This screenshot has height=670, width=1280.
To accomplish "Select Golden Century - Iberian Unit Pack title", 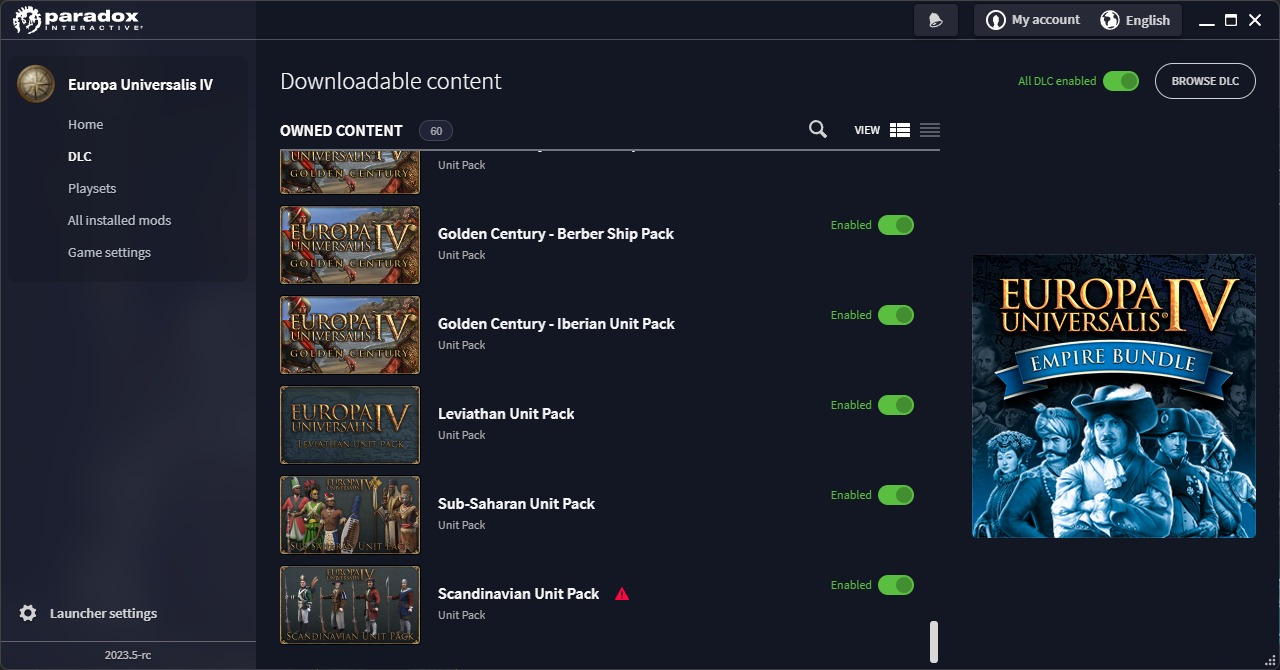I will (x=556, y=324).
